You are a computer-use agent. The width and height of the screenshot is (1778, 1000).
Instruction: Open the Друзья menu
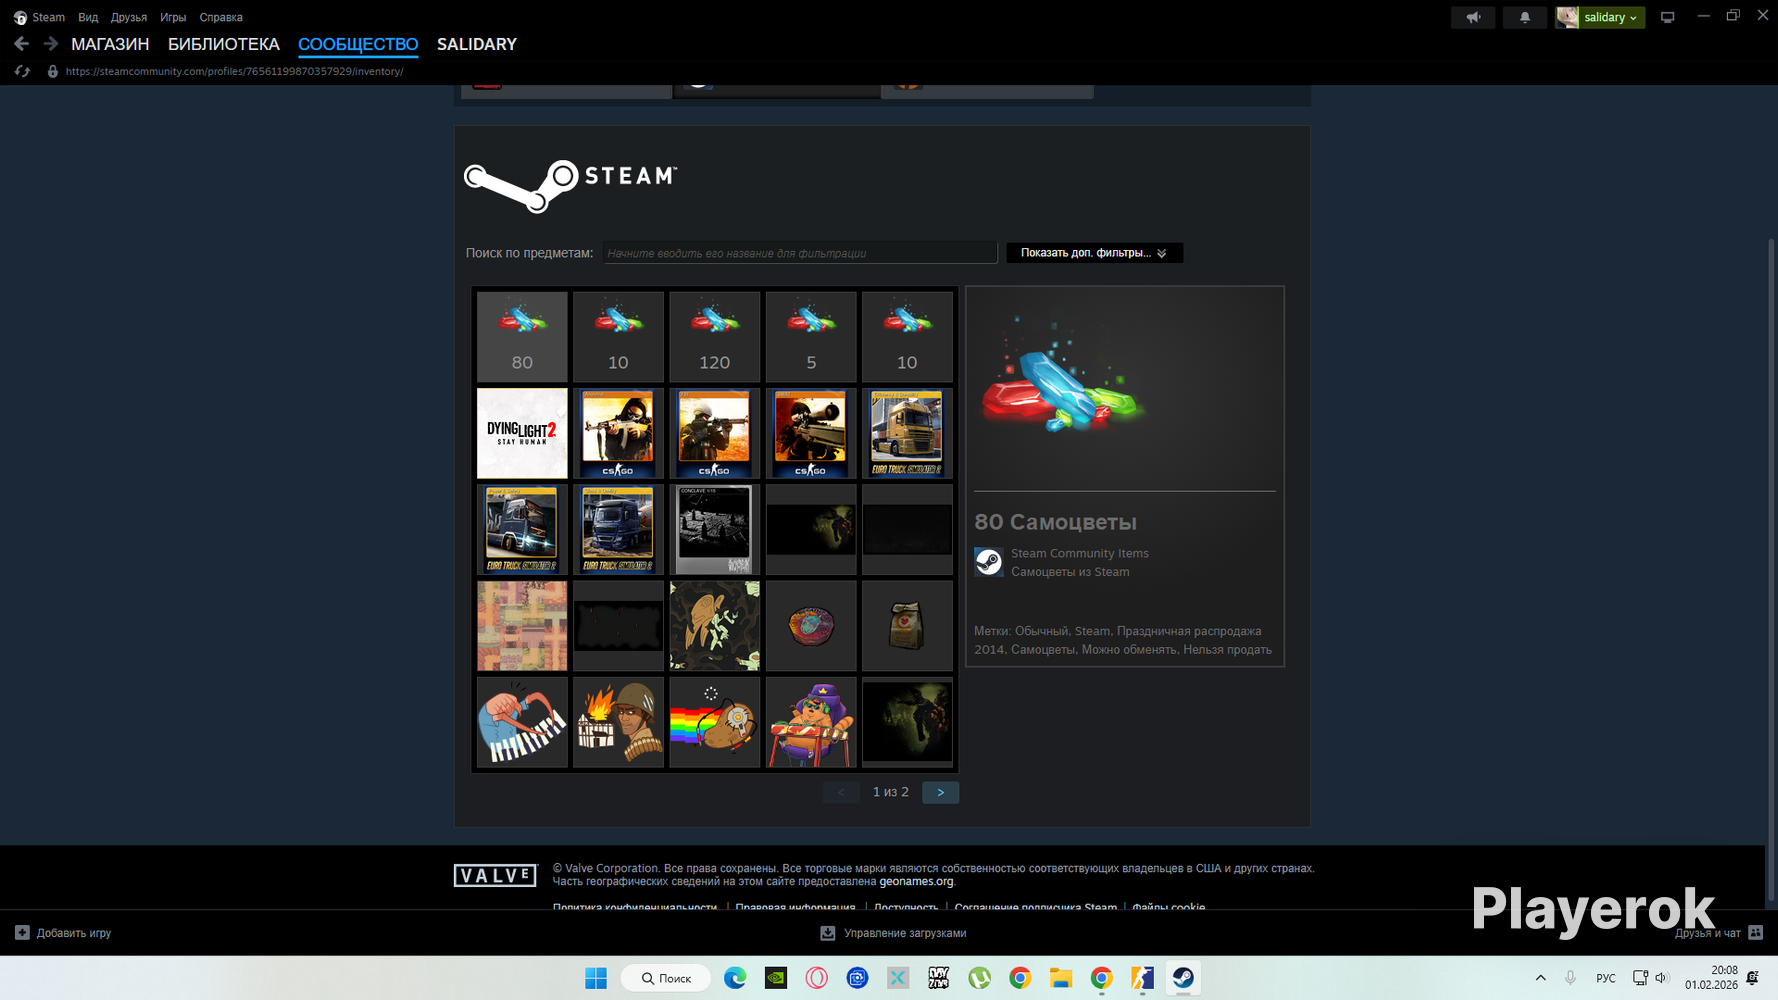(129, 17)
